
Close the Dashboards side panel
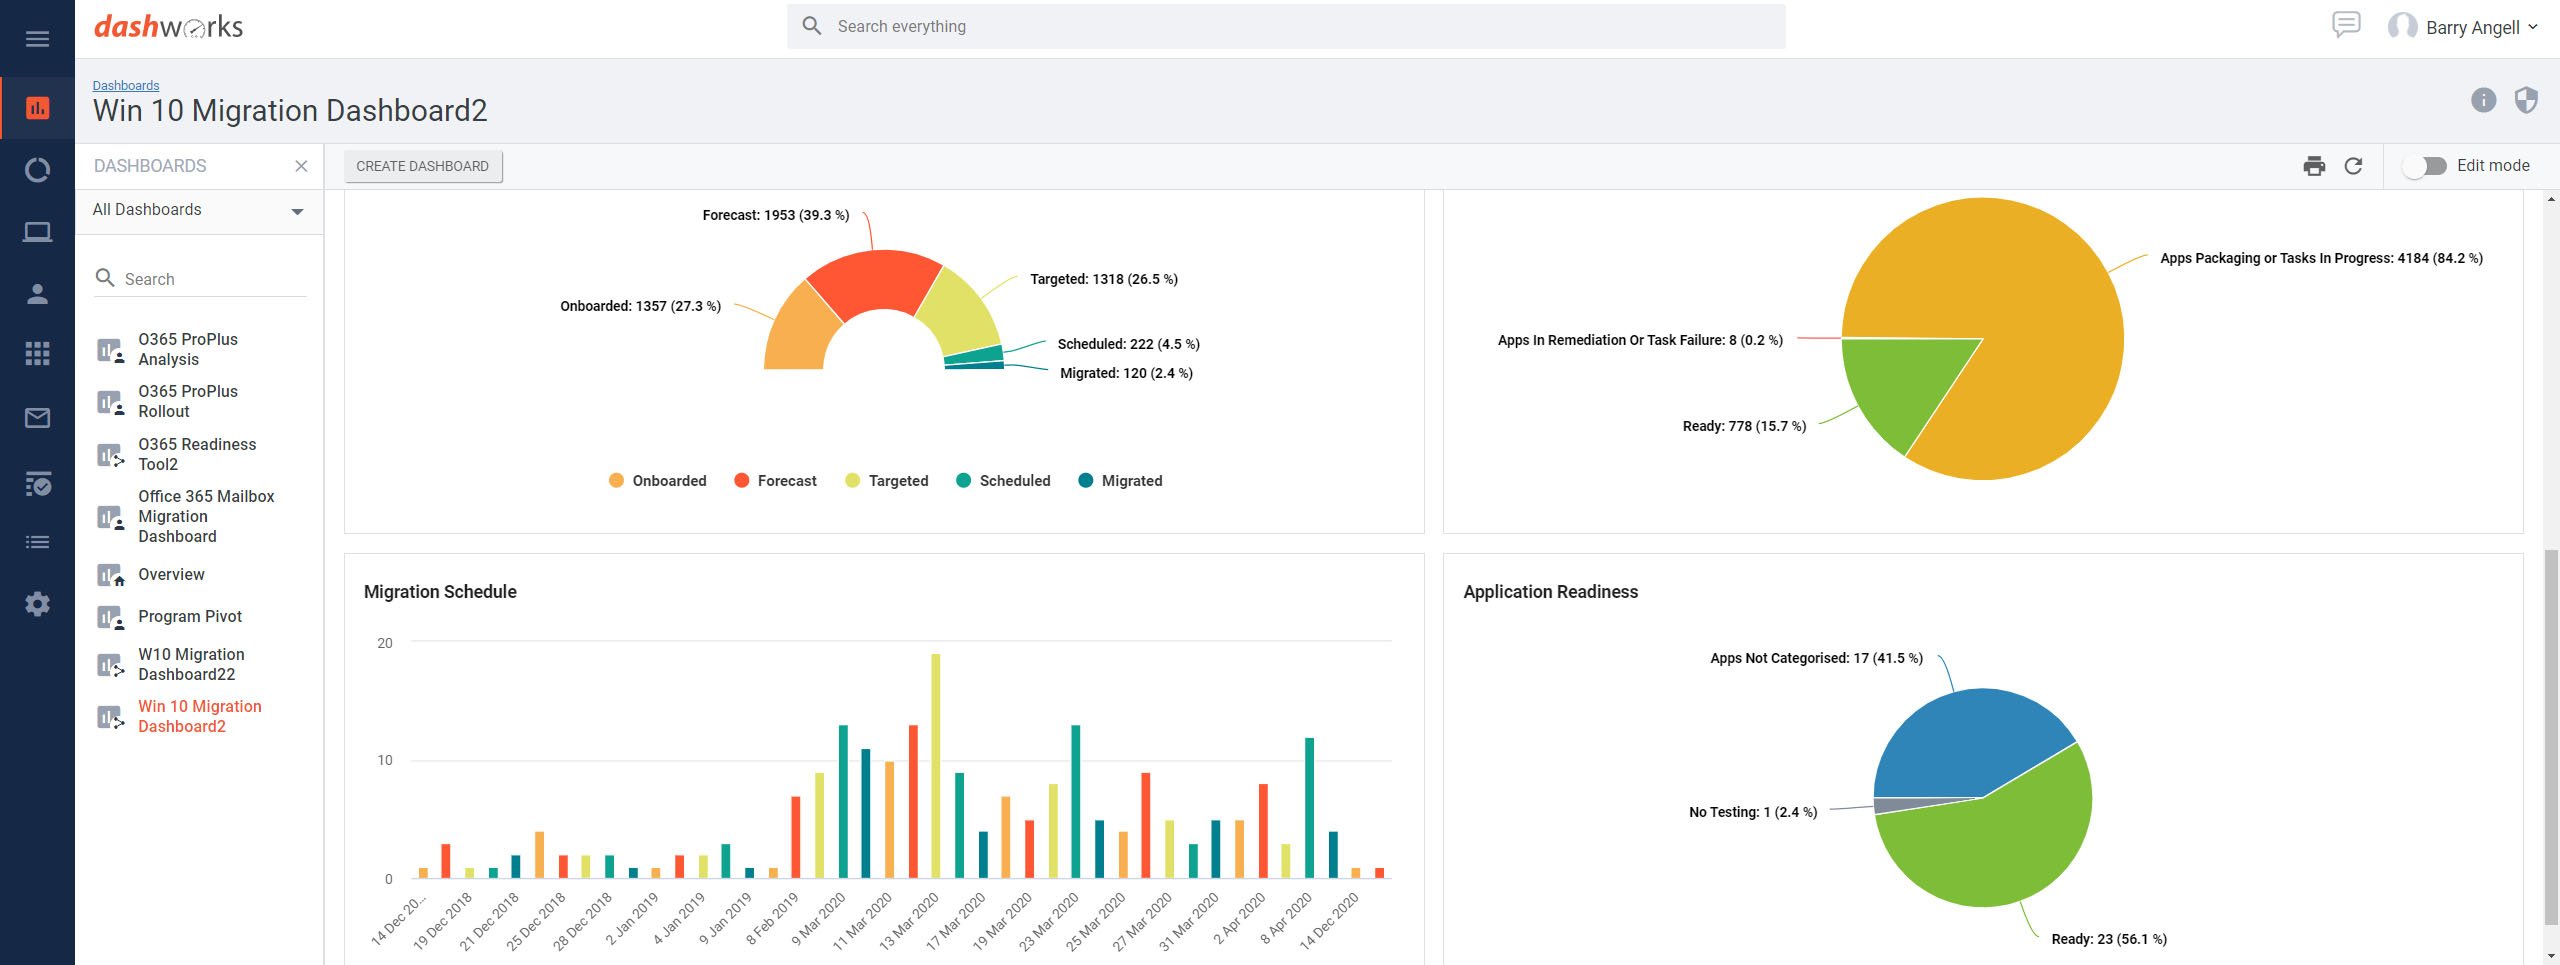[301, 166]
